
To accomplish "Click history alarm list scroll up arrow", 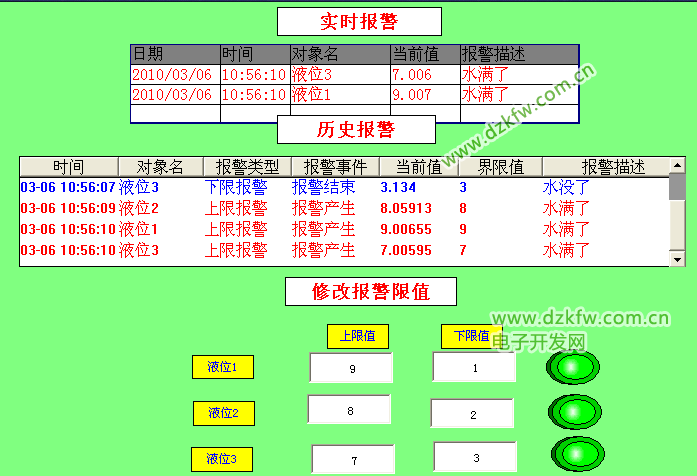I will [x=677, y=165].
